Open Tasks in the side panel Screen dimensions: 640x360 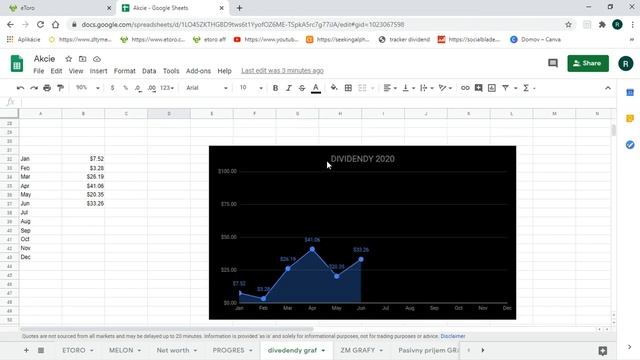[x=630, y=144]
